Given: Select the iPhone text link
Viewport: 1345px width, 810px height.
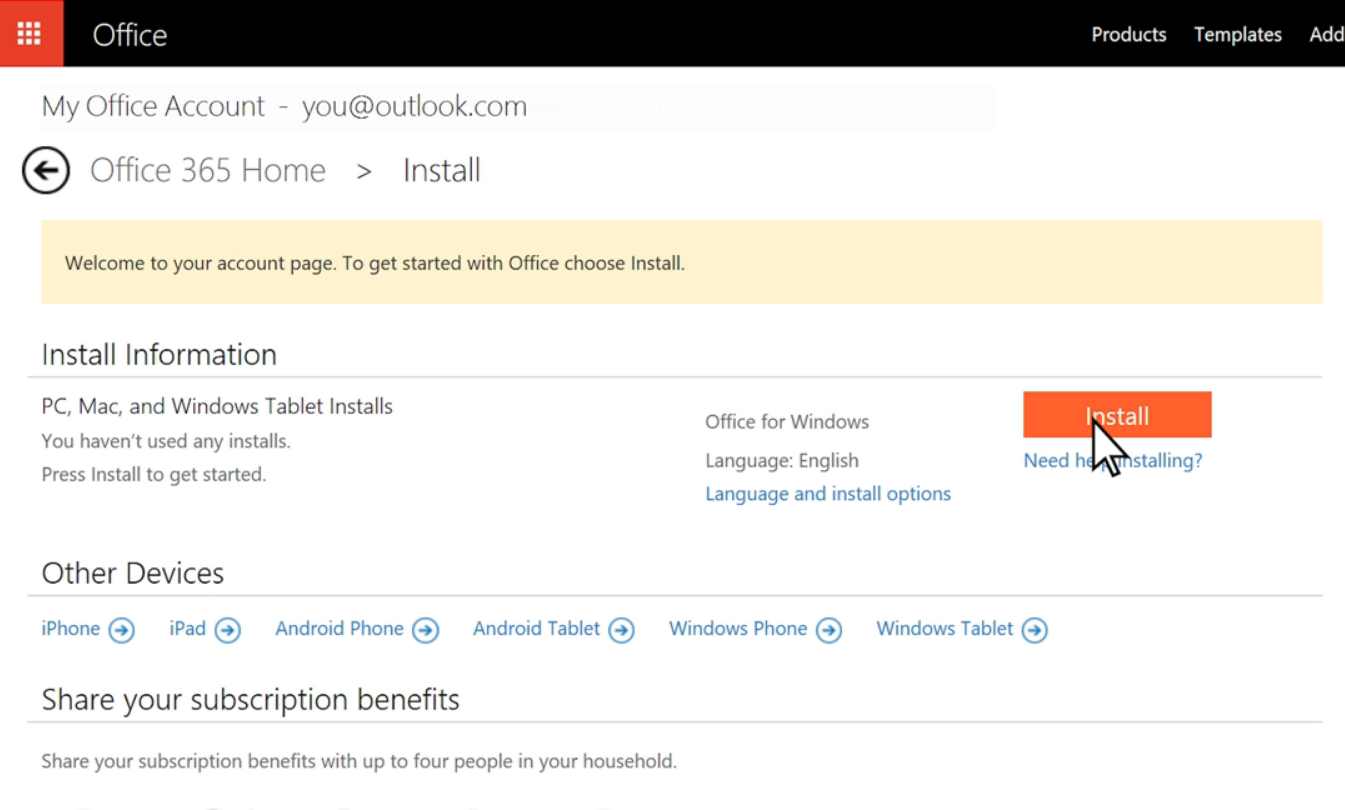Looking at the screenshot, I should click(70, 629).
